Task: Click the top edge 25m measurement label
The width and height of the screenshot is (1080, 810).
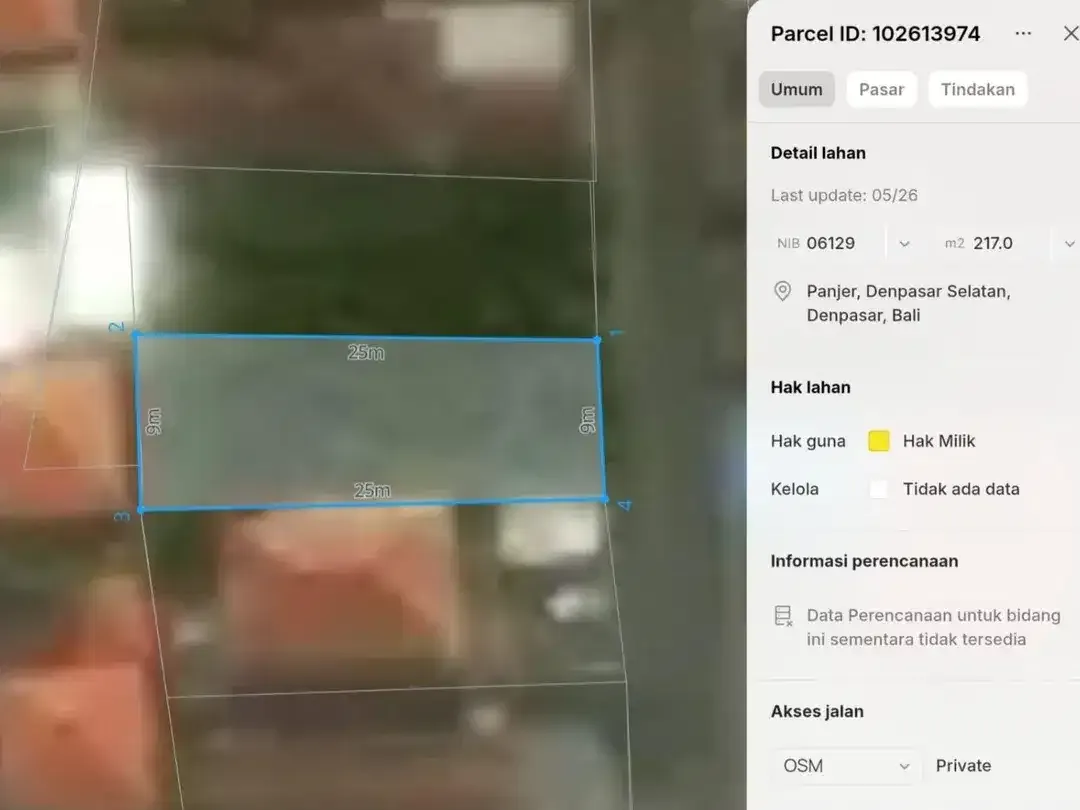Action: tap(366, 353)
